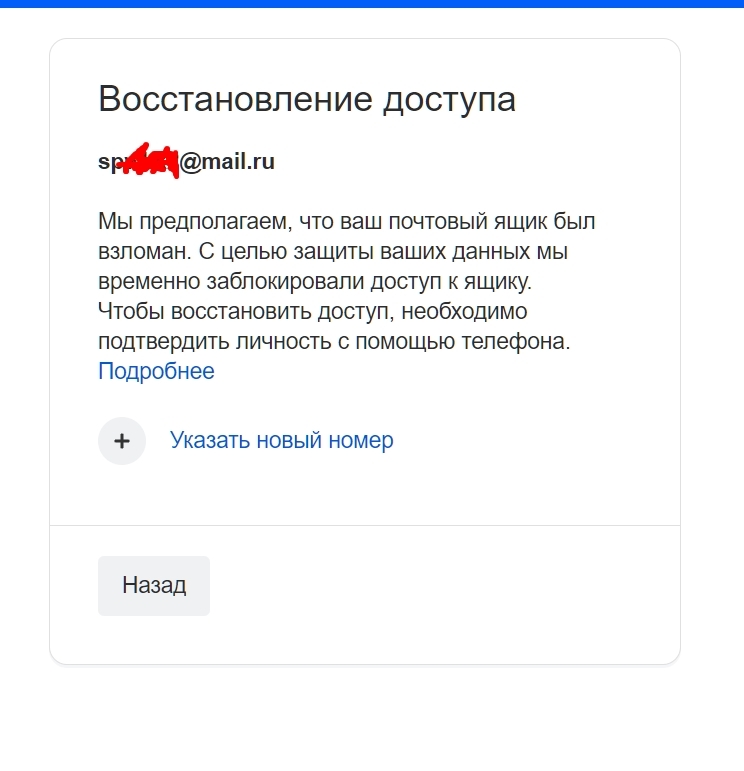Click the word "взломан" in the message
The image size is (744, 771).
point(134,251)
